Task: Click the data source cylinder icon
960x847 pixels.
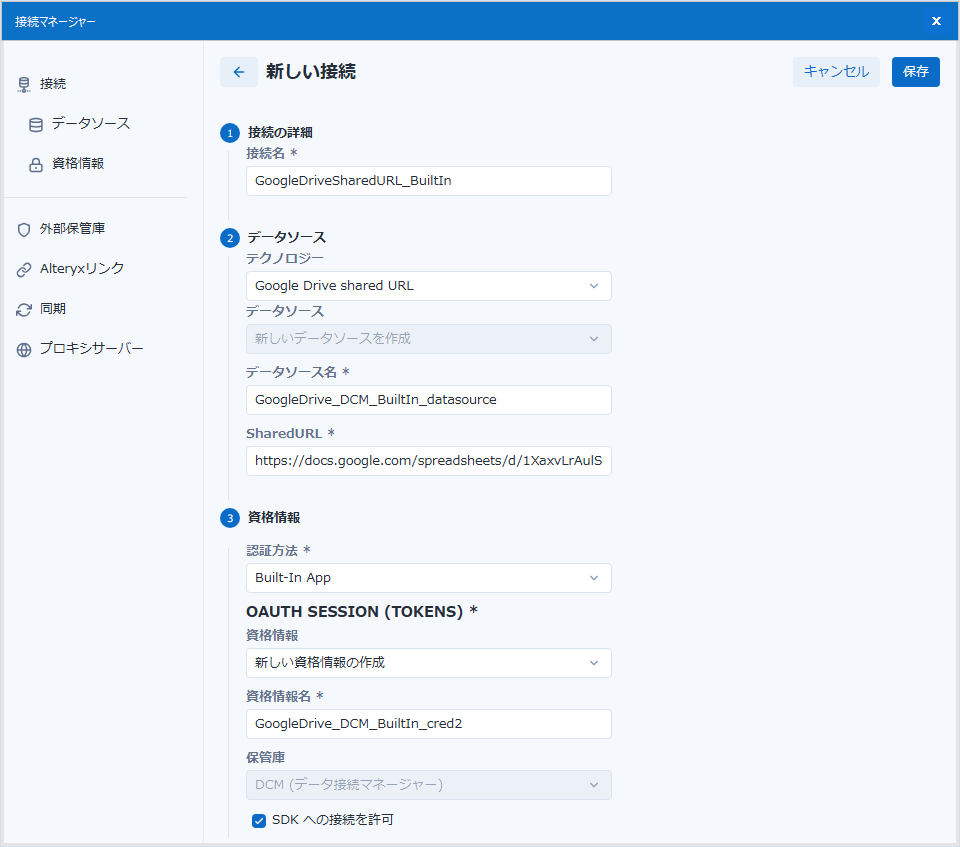Action: pyautogui.click(x=36, y=125)
